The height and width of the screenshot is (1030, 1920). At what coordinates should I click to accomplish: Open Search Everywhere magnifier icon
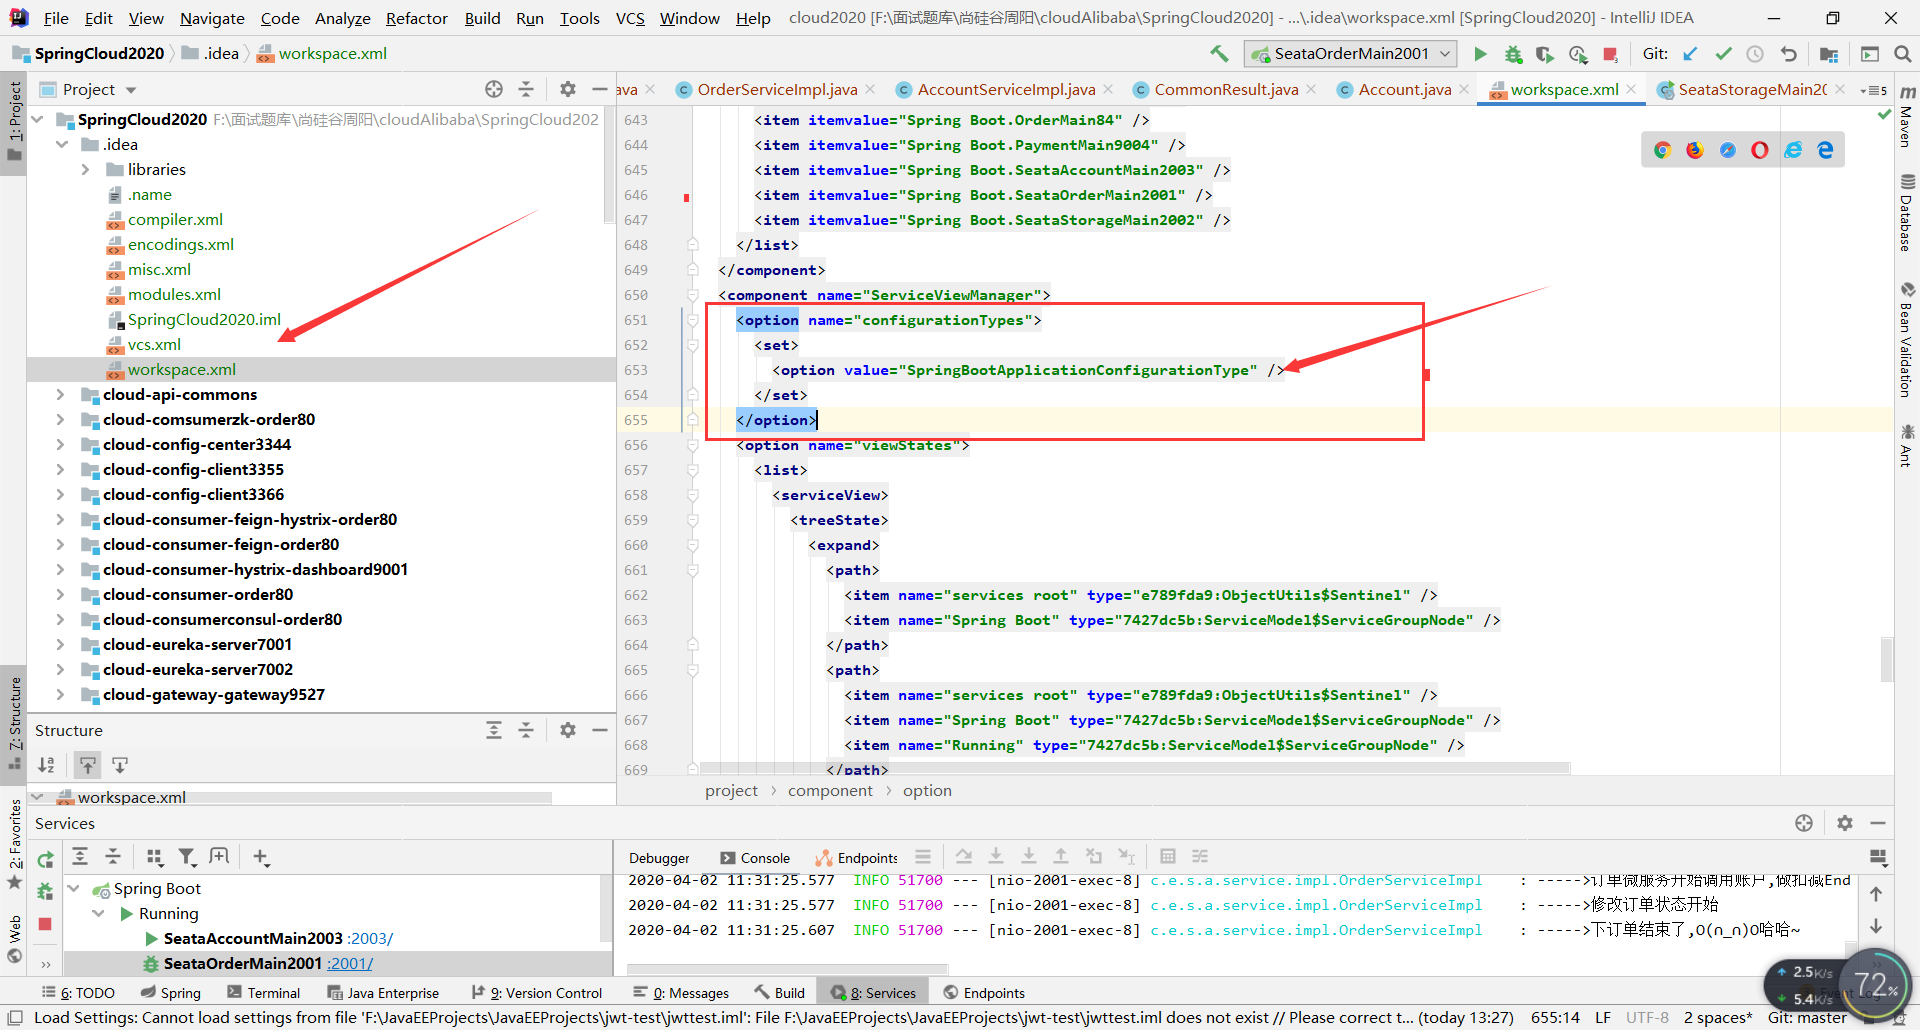pos(1903,54)
